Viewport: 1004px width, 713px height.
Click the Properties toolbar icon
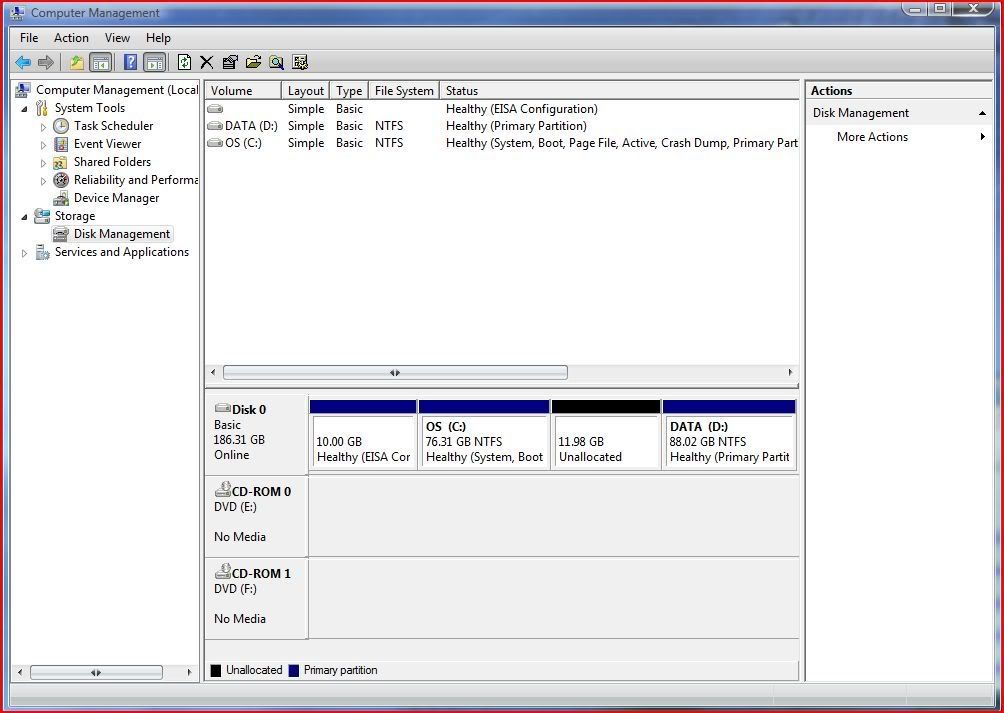coord(230,62)
